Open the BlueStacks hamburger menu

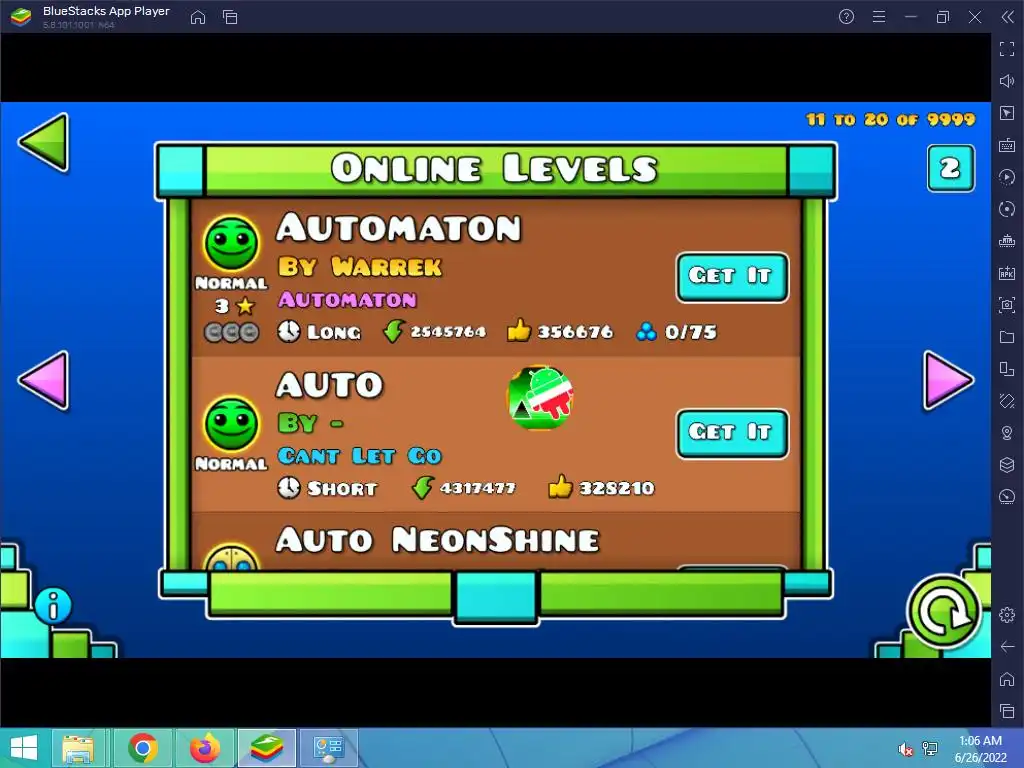point(879,17)
